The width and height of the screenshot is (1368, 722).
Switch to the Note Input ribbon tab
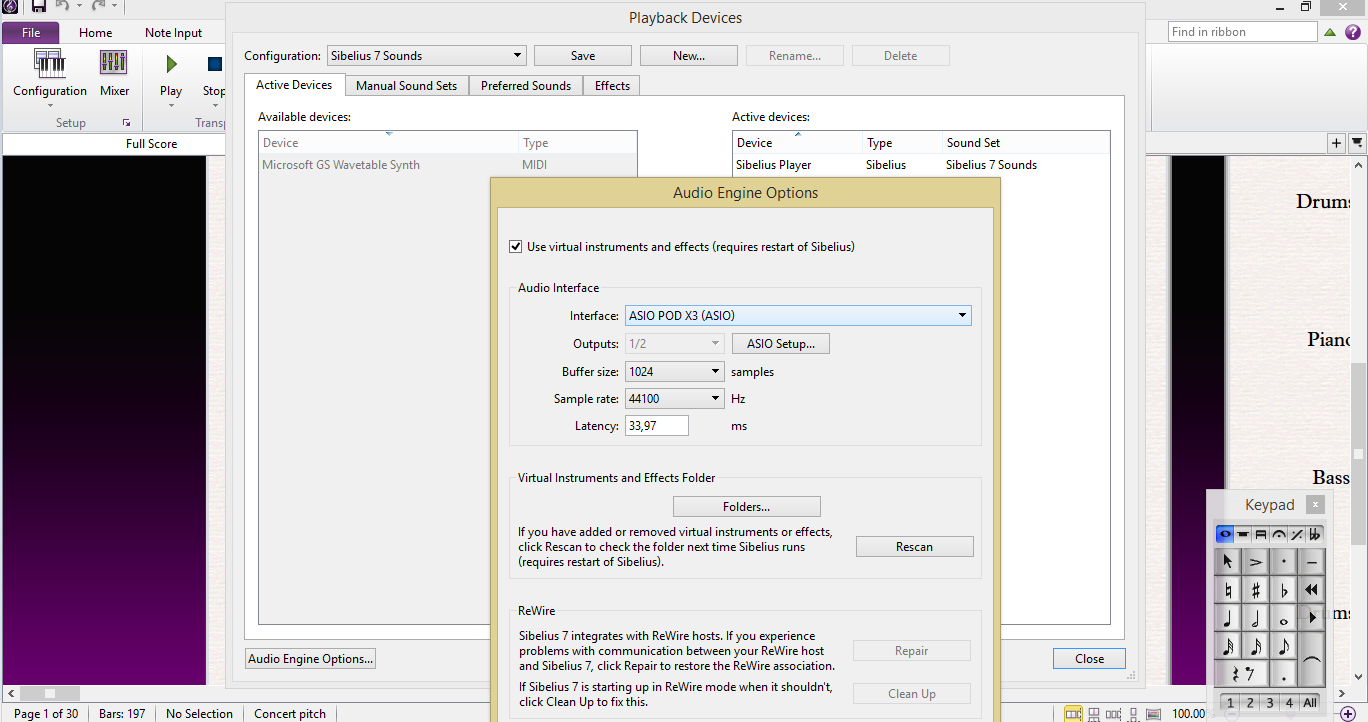coord(173,32)
